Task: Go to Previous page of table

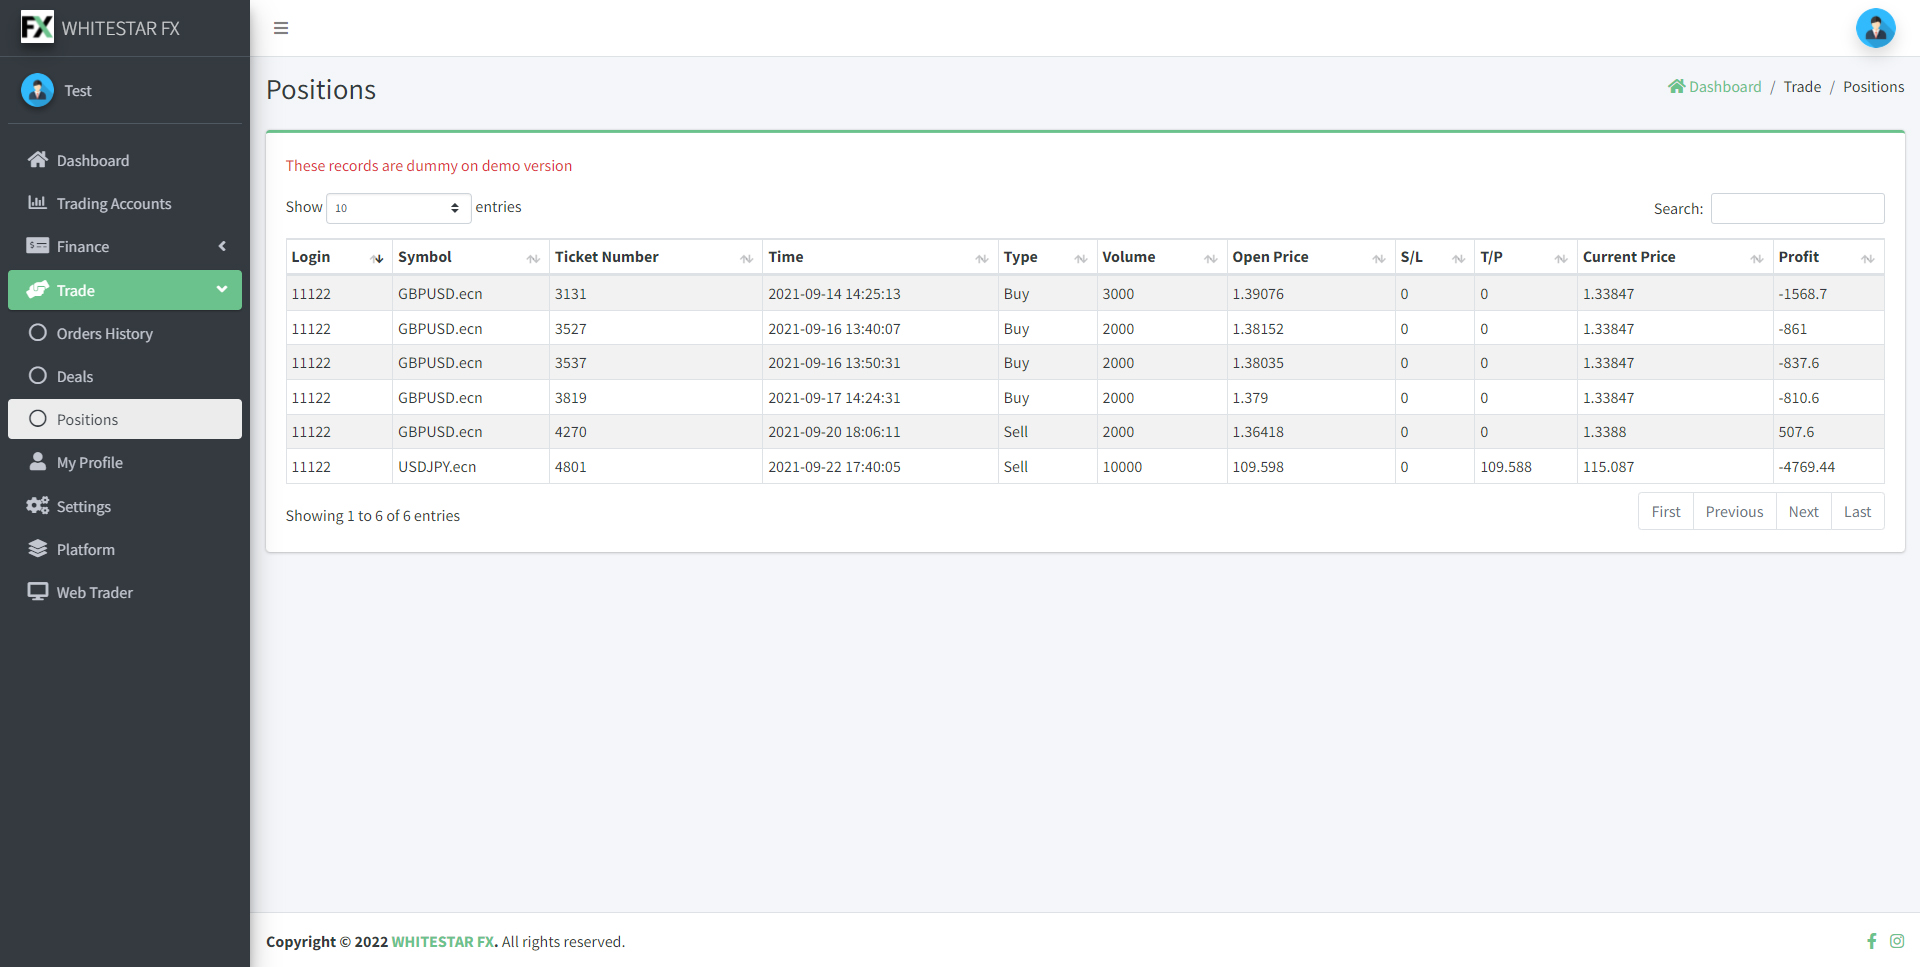Action: click(x=1734, y=511)
